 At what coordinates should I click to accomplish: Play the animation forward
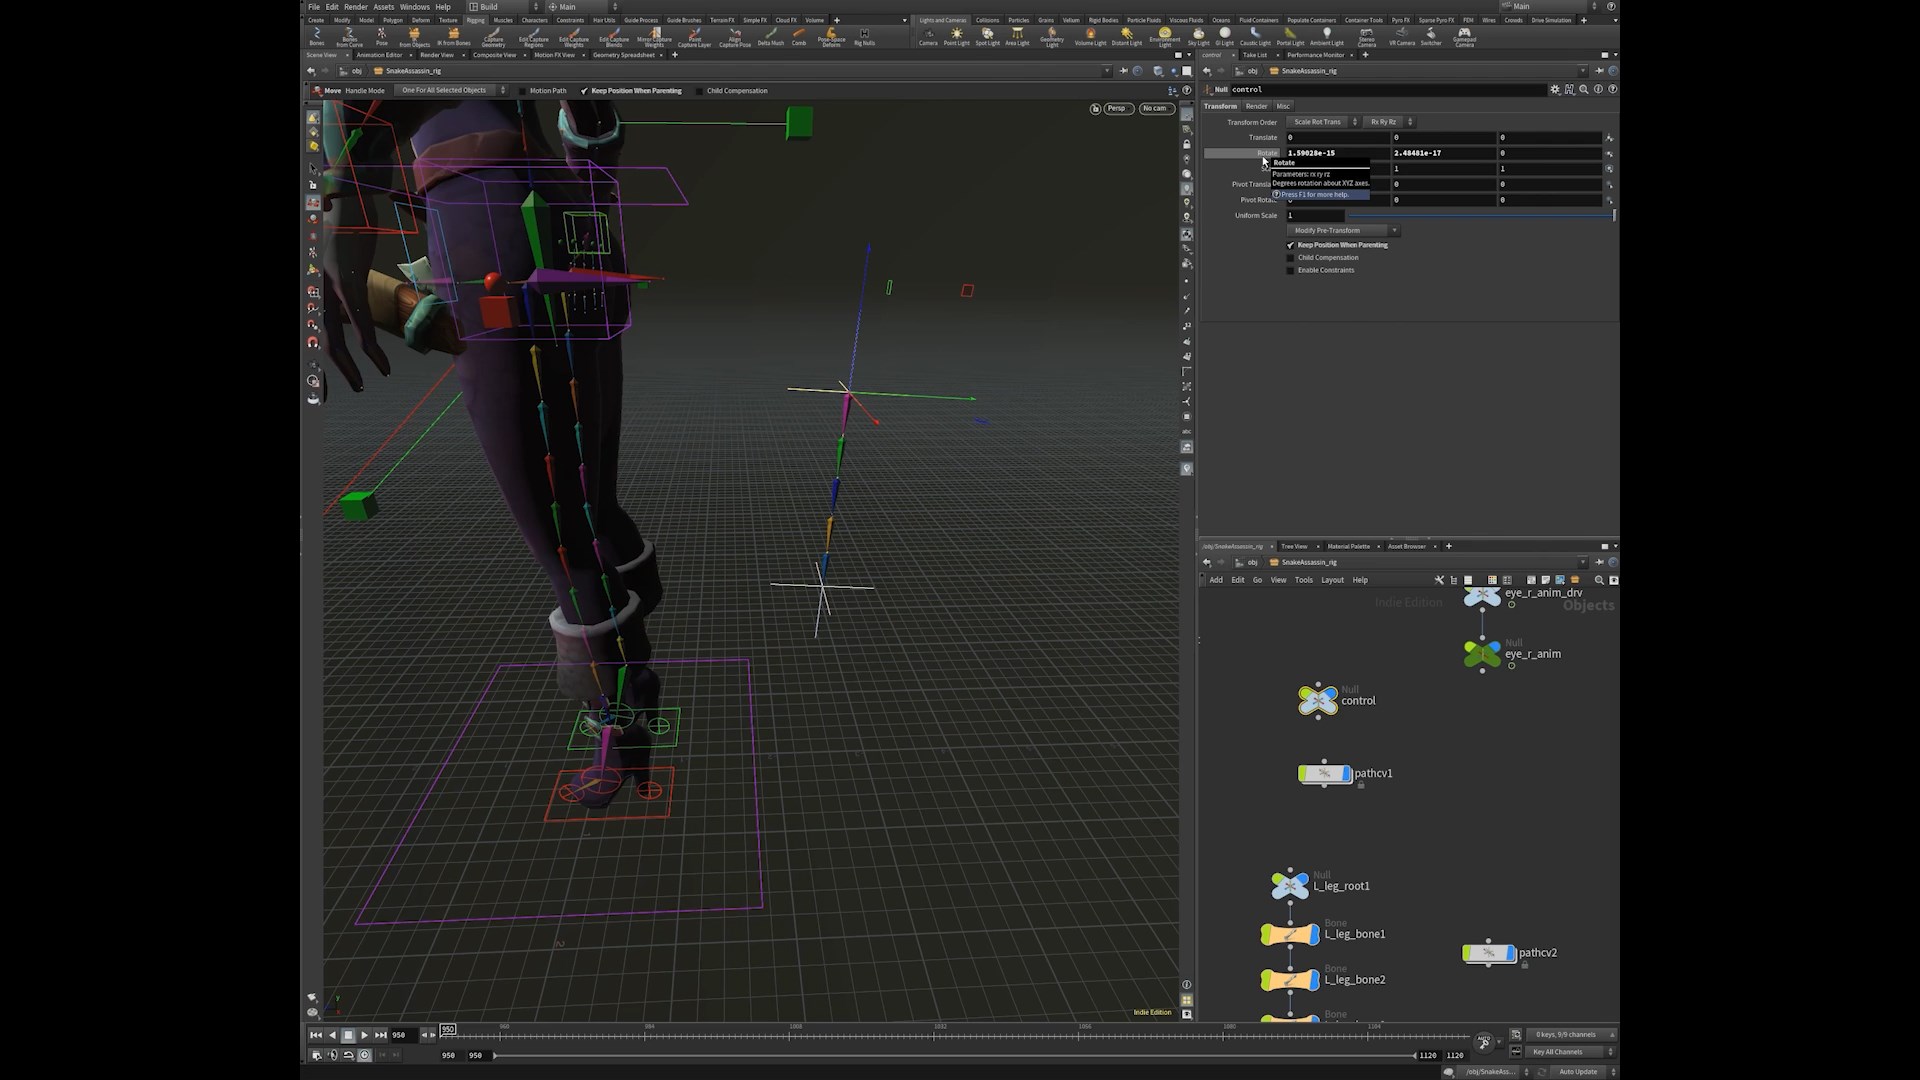pyautogui.click(x=364, y=1035)
